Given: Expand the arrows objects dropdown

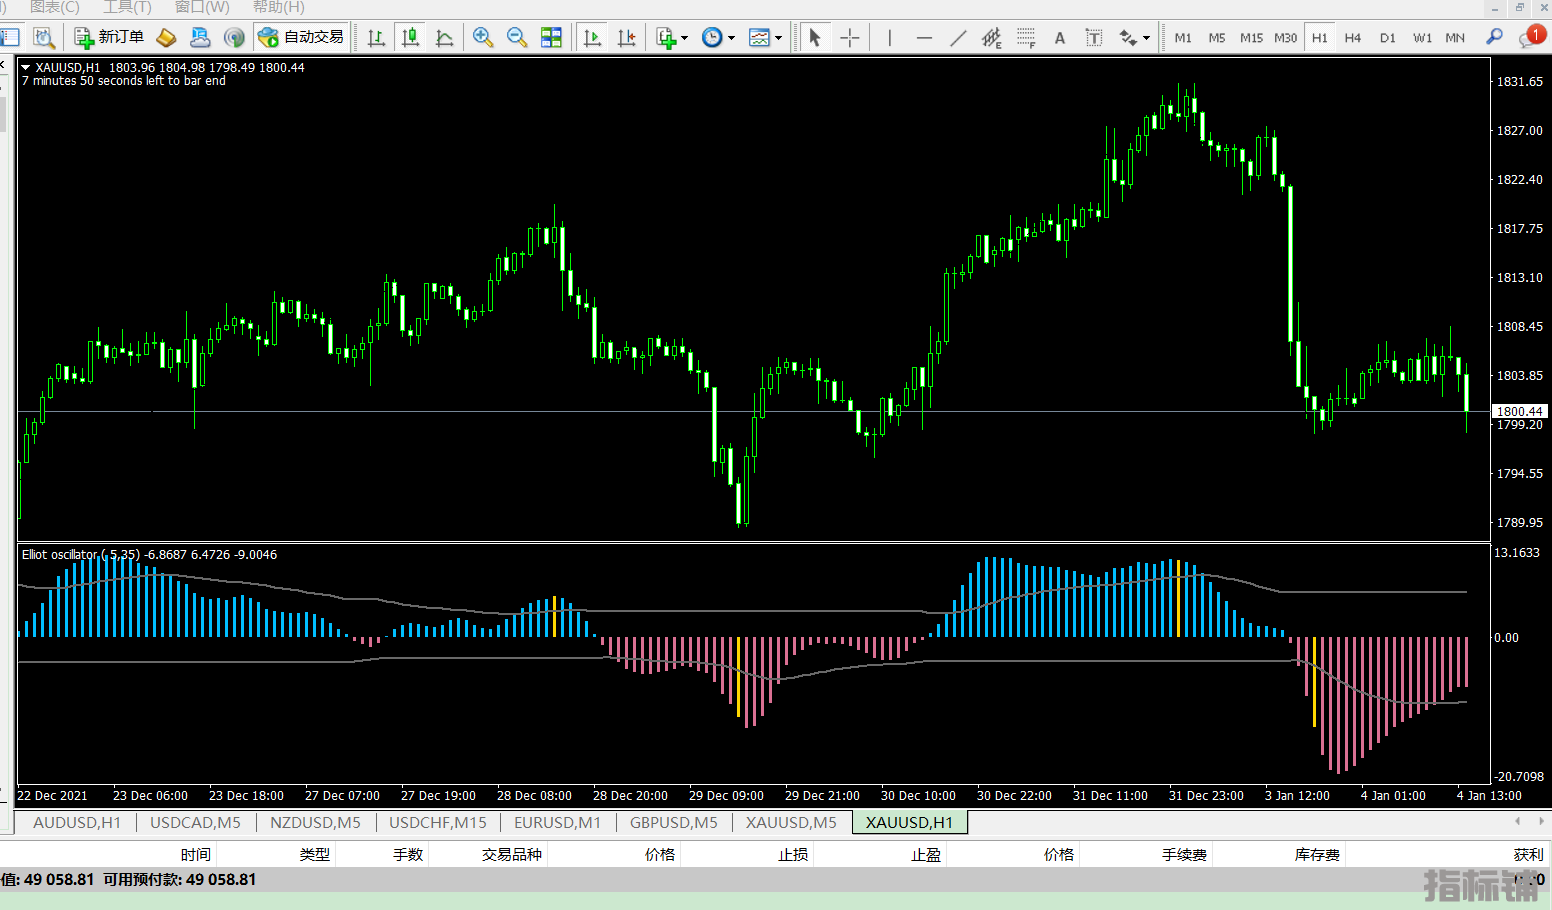Looking at the screenshot, I should pyautogui.click(x=1134, y=38).
